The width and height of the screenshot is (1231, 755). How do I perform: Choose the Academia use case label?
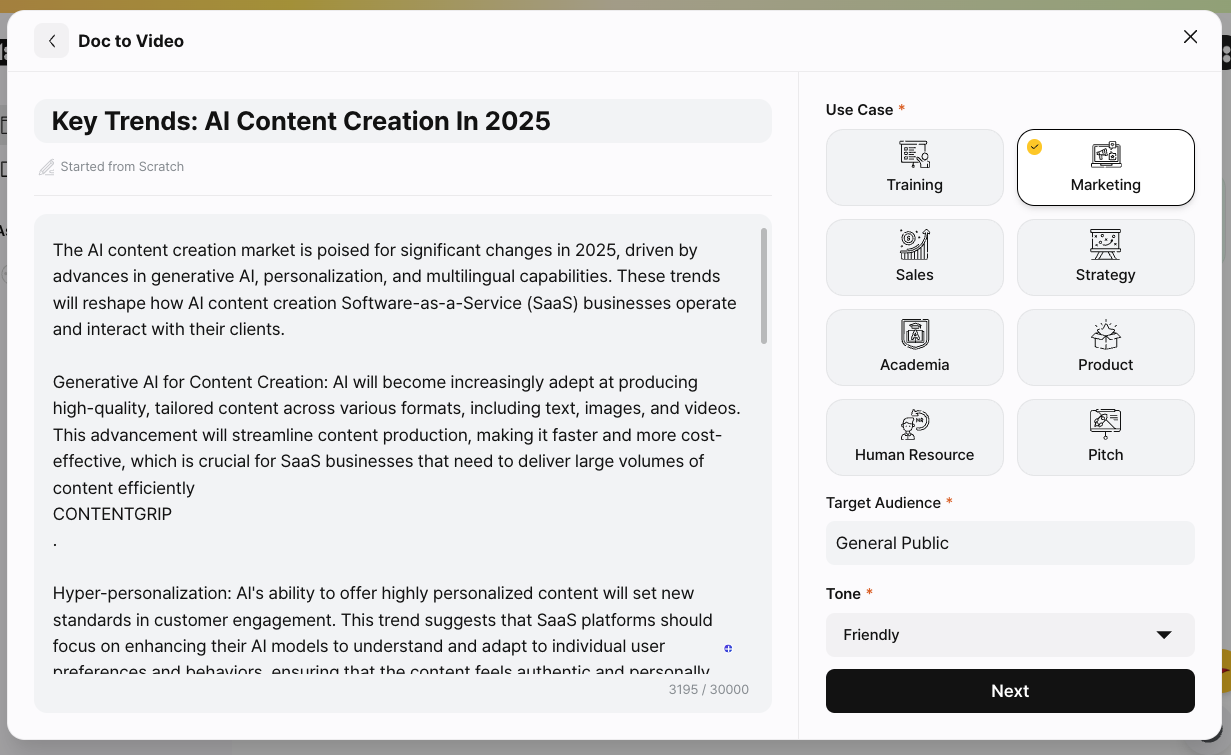(x=914, y=365)
